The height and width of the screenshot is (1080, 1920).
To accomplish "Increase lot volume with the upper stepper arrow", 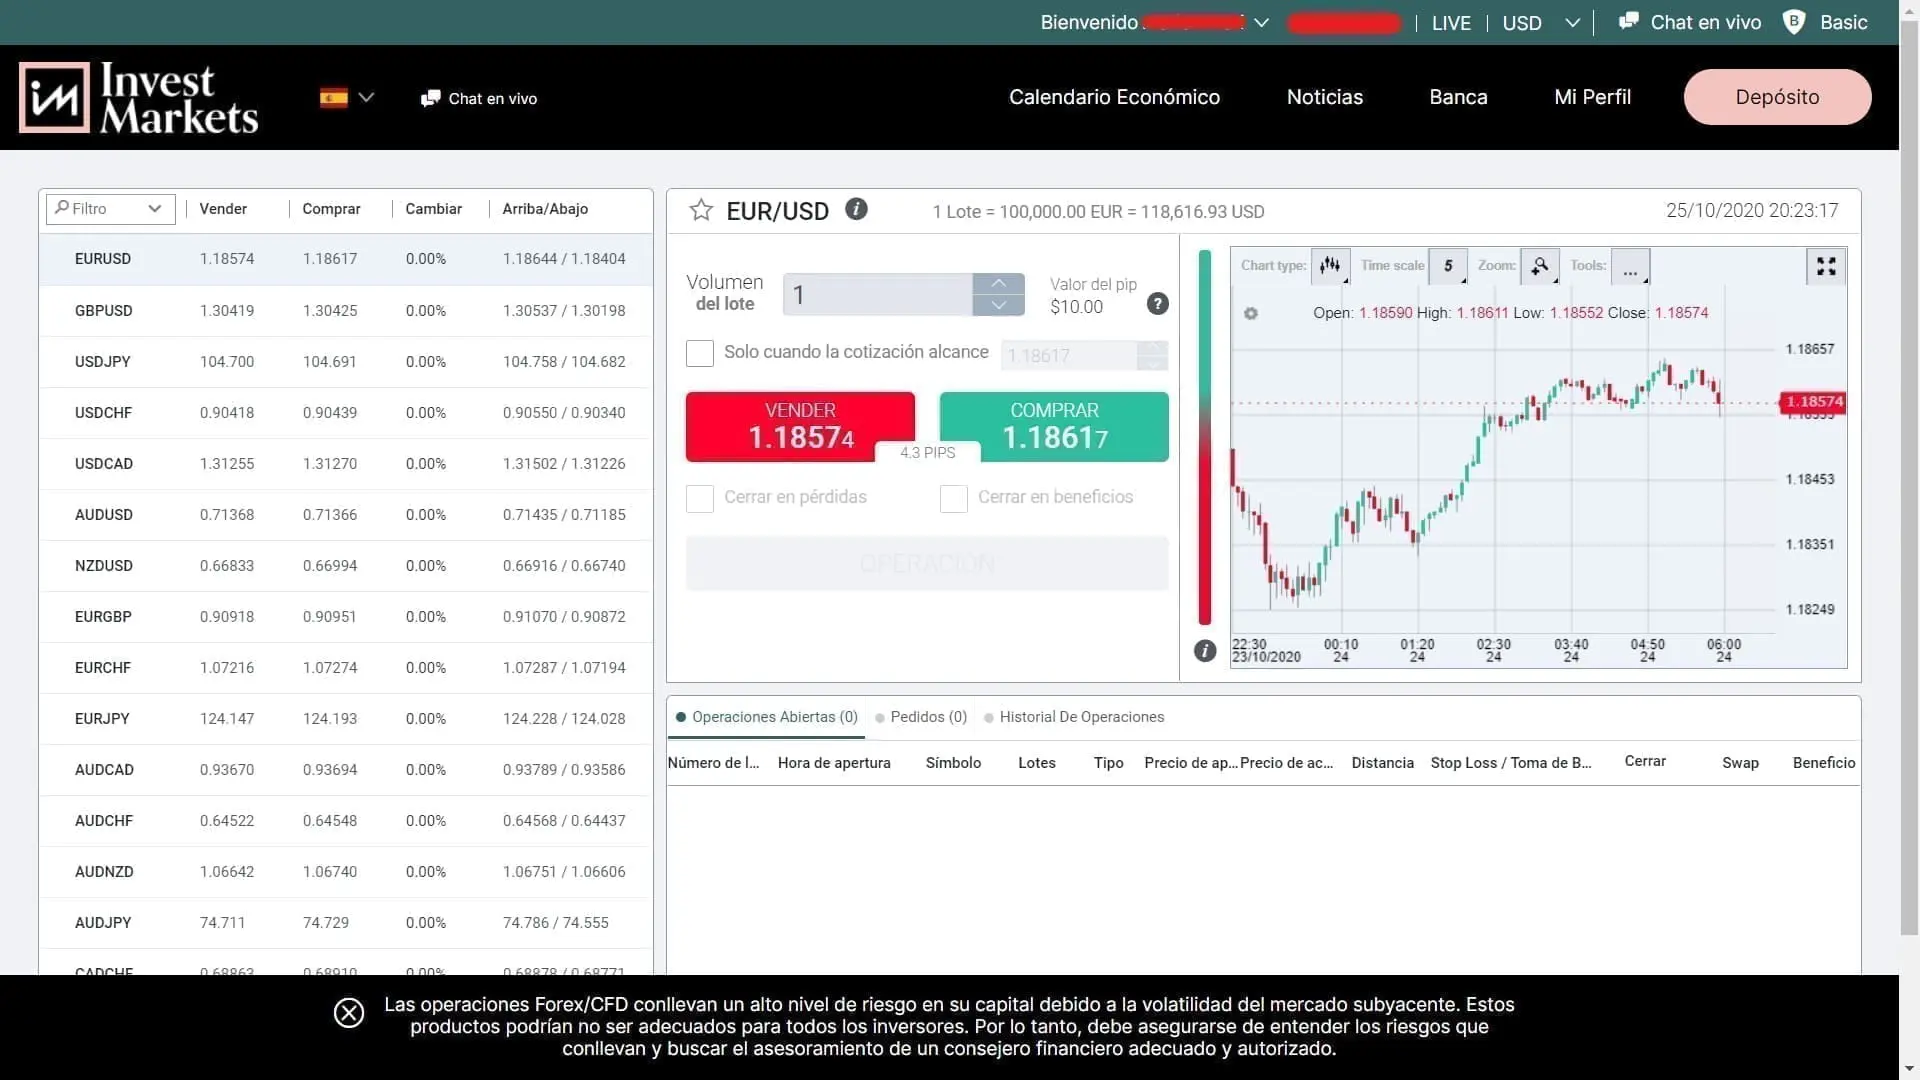I will tap(998, 283).
